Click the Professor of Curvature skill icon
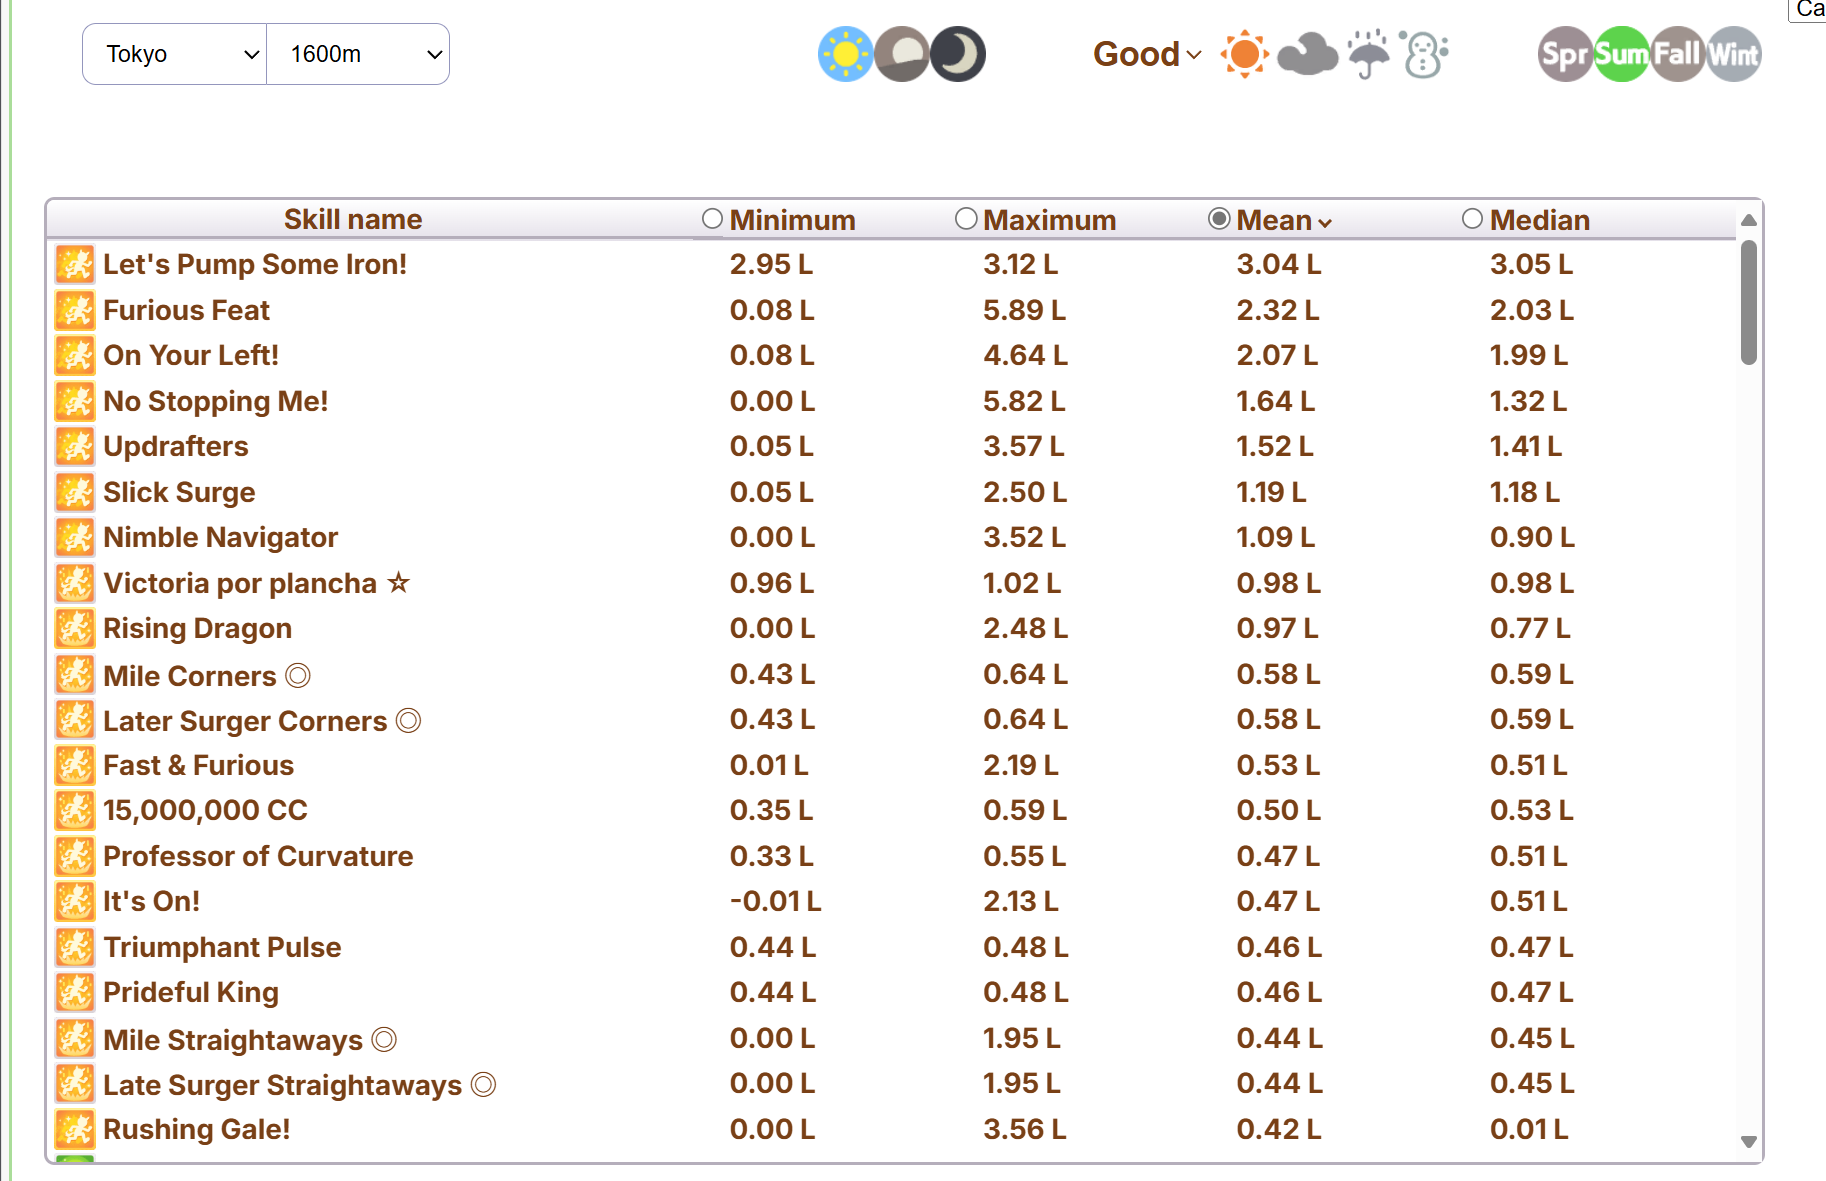 point(75,857)
